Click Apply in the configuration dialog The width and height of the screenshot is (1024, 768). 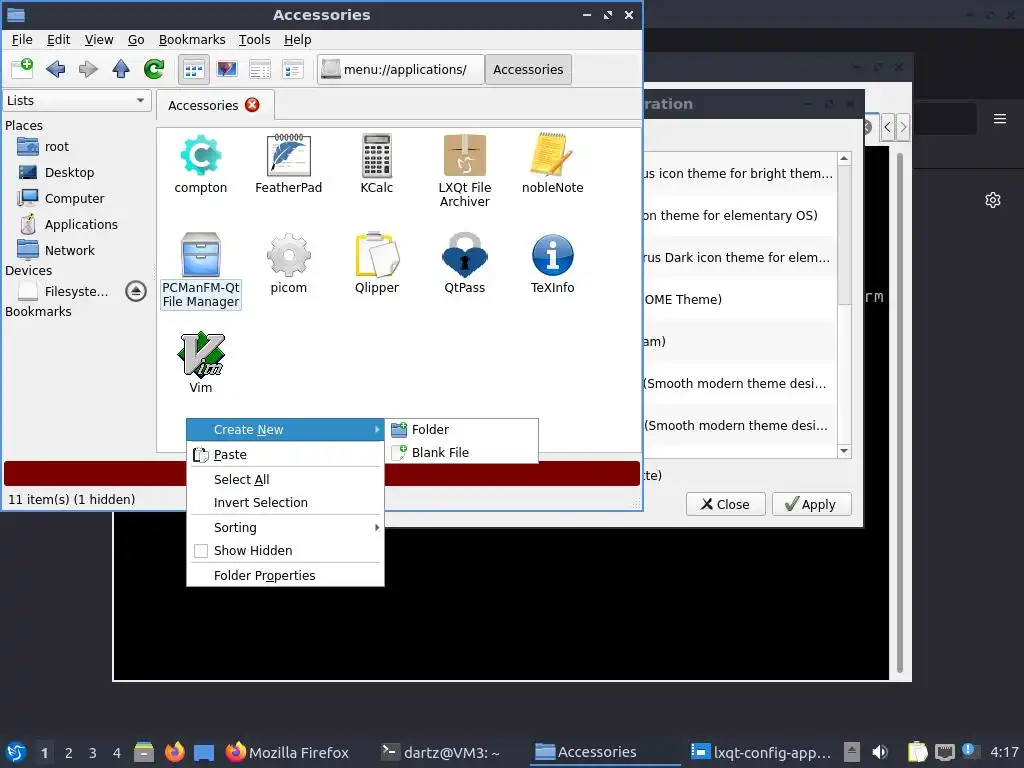click(811, 504)
